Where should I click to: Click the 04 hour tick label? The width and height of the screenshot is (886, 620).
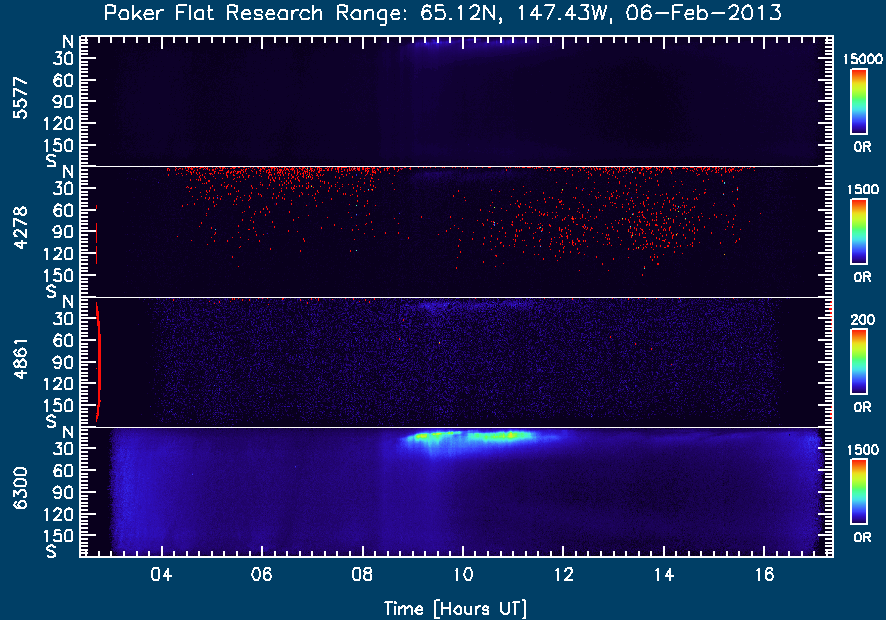(162, 575)
